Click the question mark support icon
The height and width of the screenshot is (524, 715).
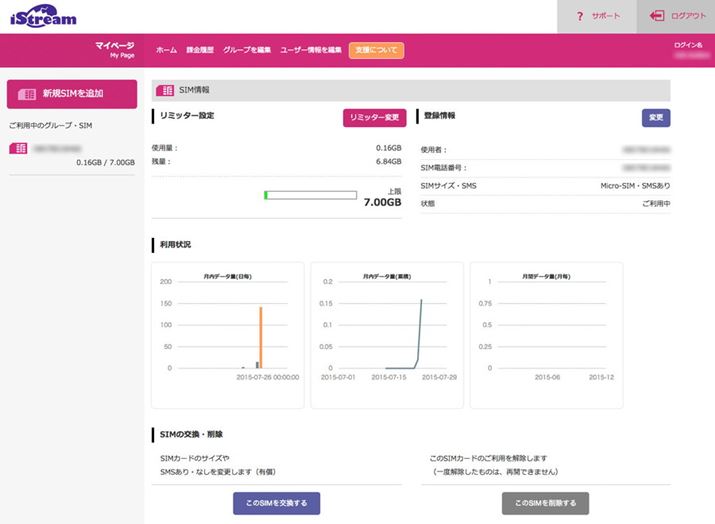pyautogui.click(x=580, y=16)
